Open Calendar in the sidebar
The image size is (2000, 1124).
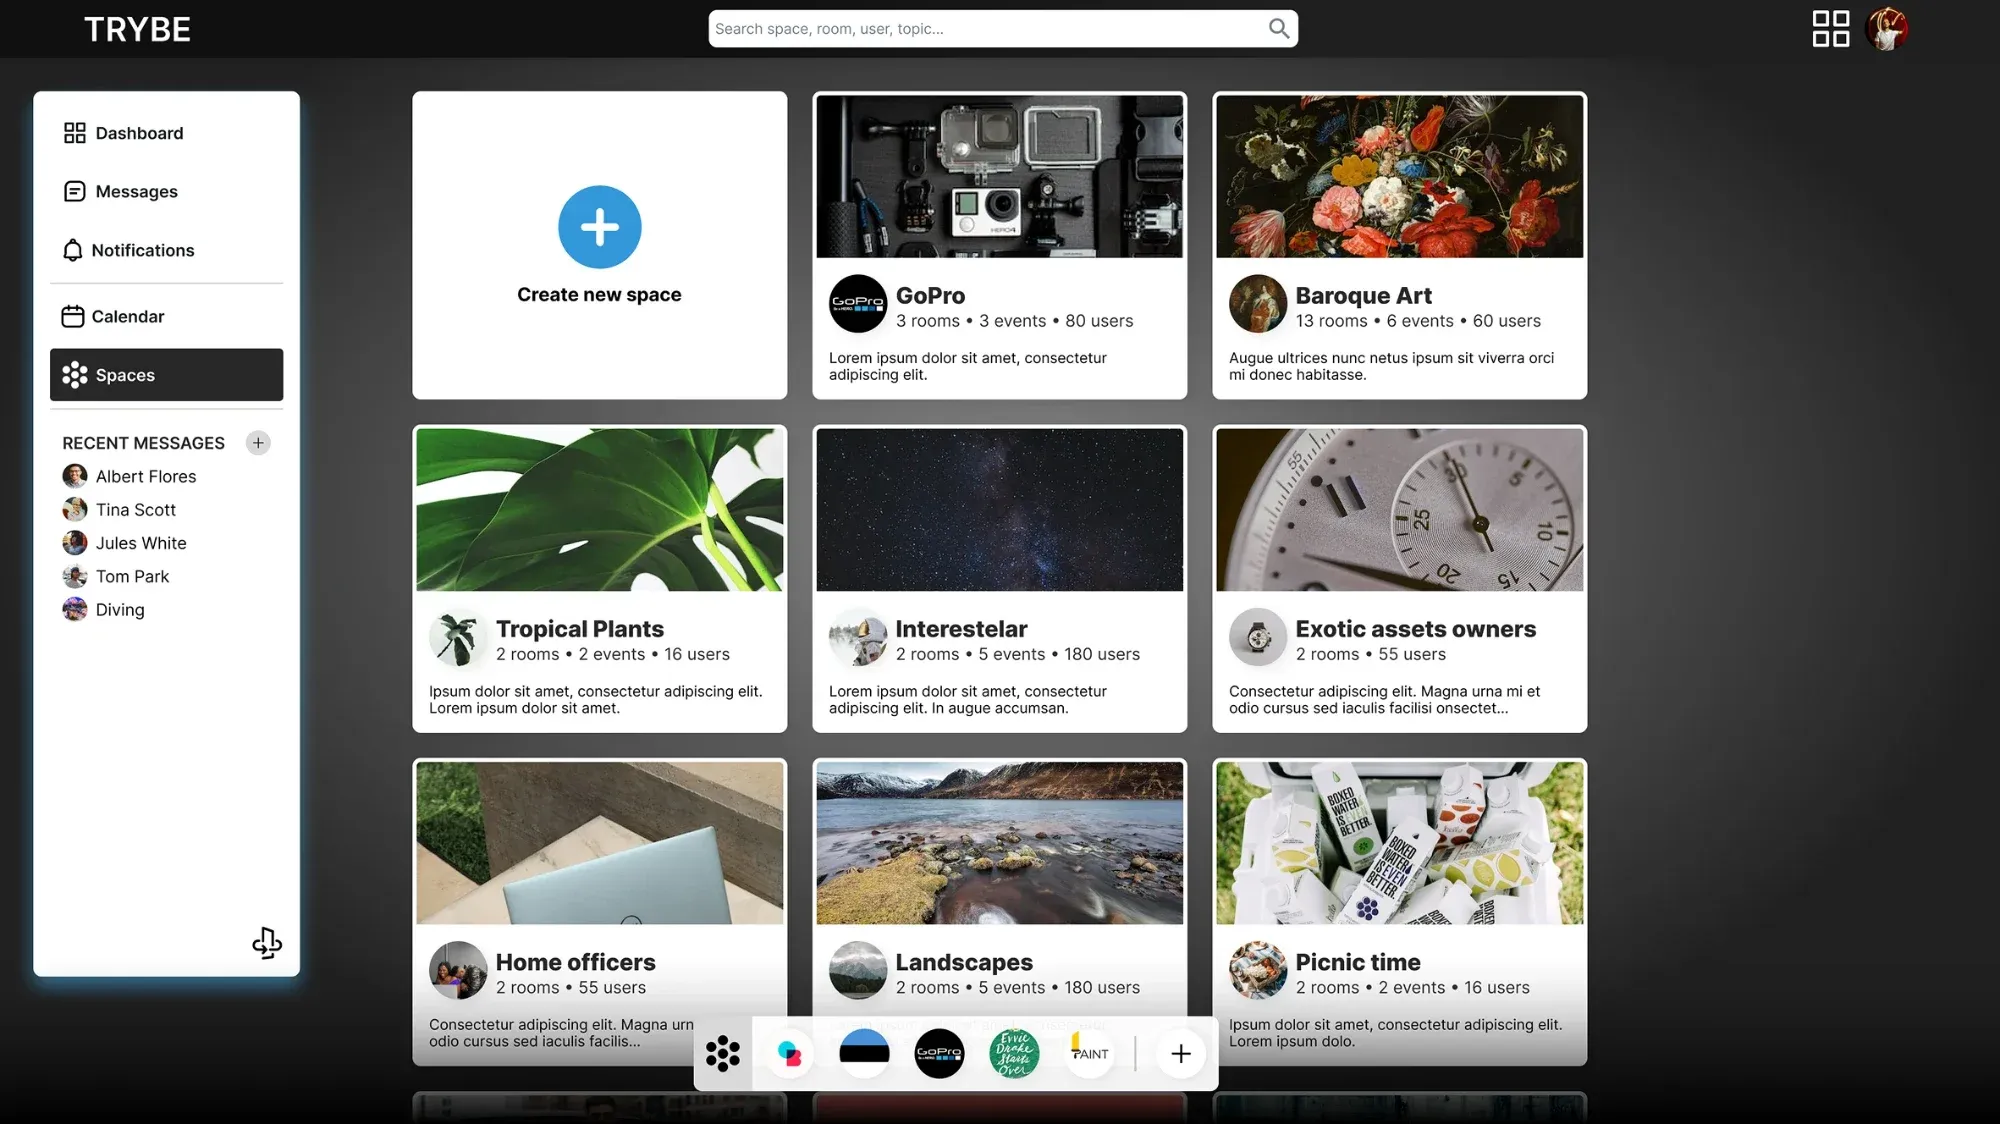click(x=166, y=316)
